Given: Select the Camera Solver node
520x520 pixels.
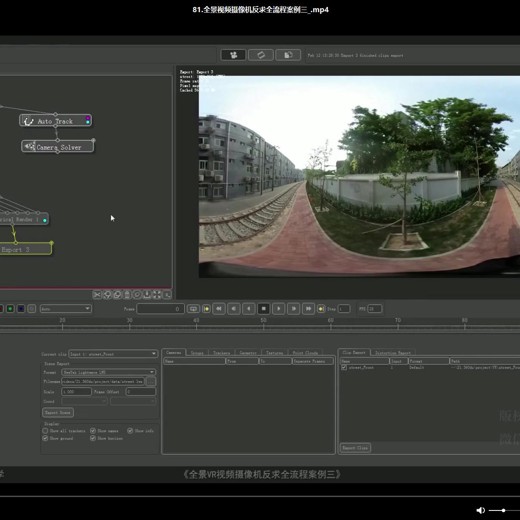Looking at the screenshot, I should tap(58, 147).
